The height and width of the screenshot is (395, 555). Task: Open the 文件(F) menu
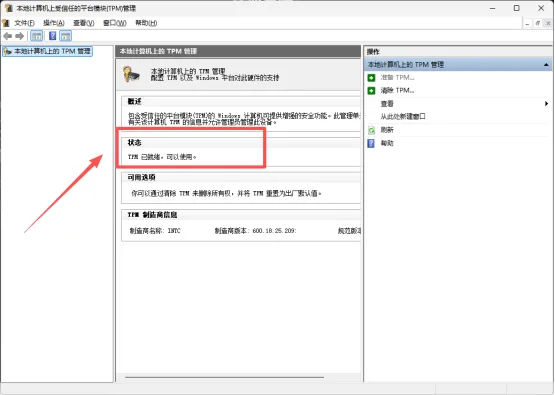(x=24, y=23)
